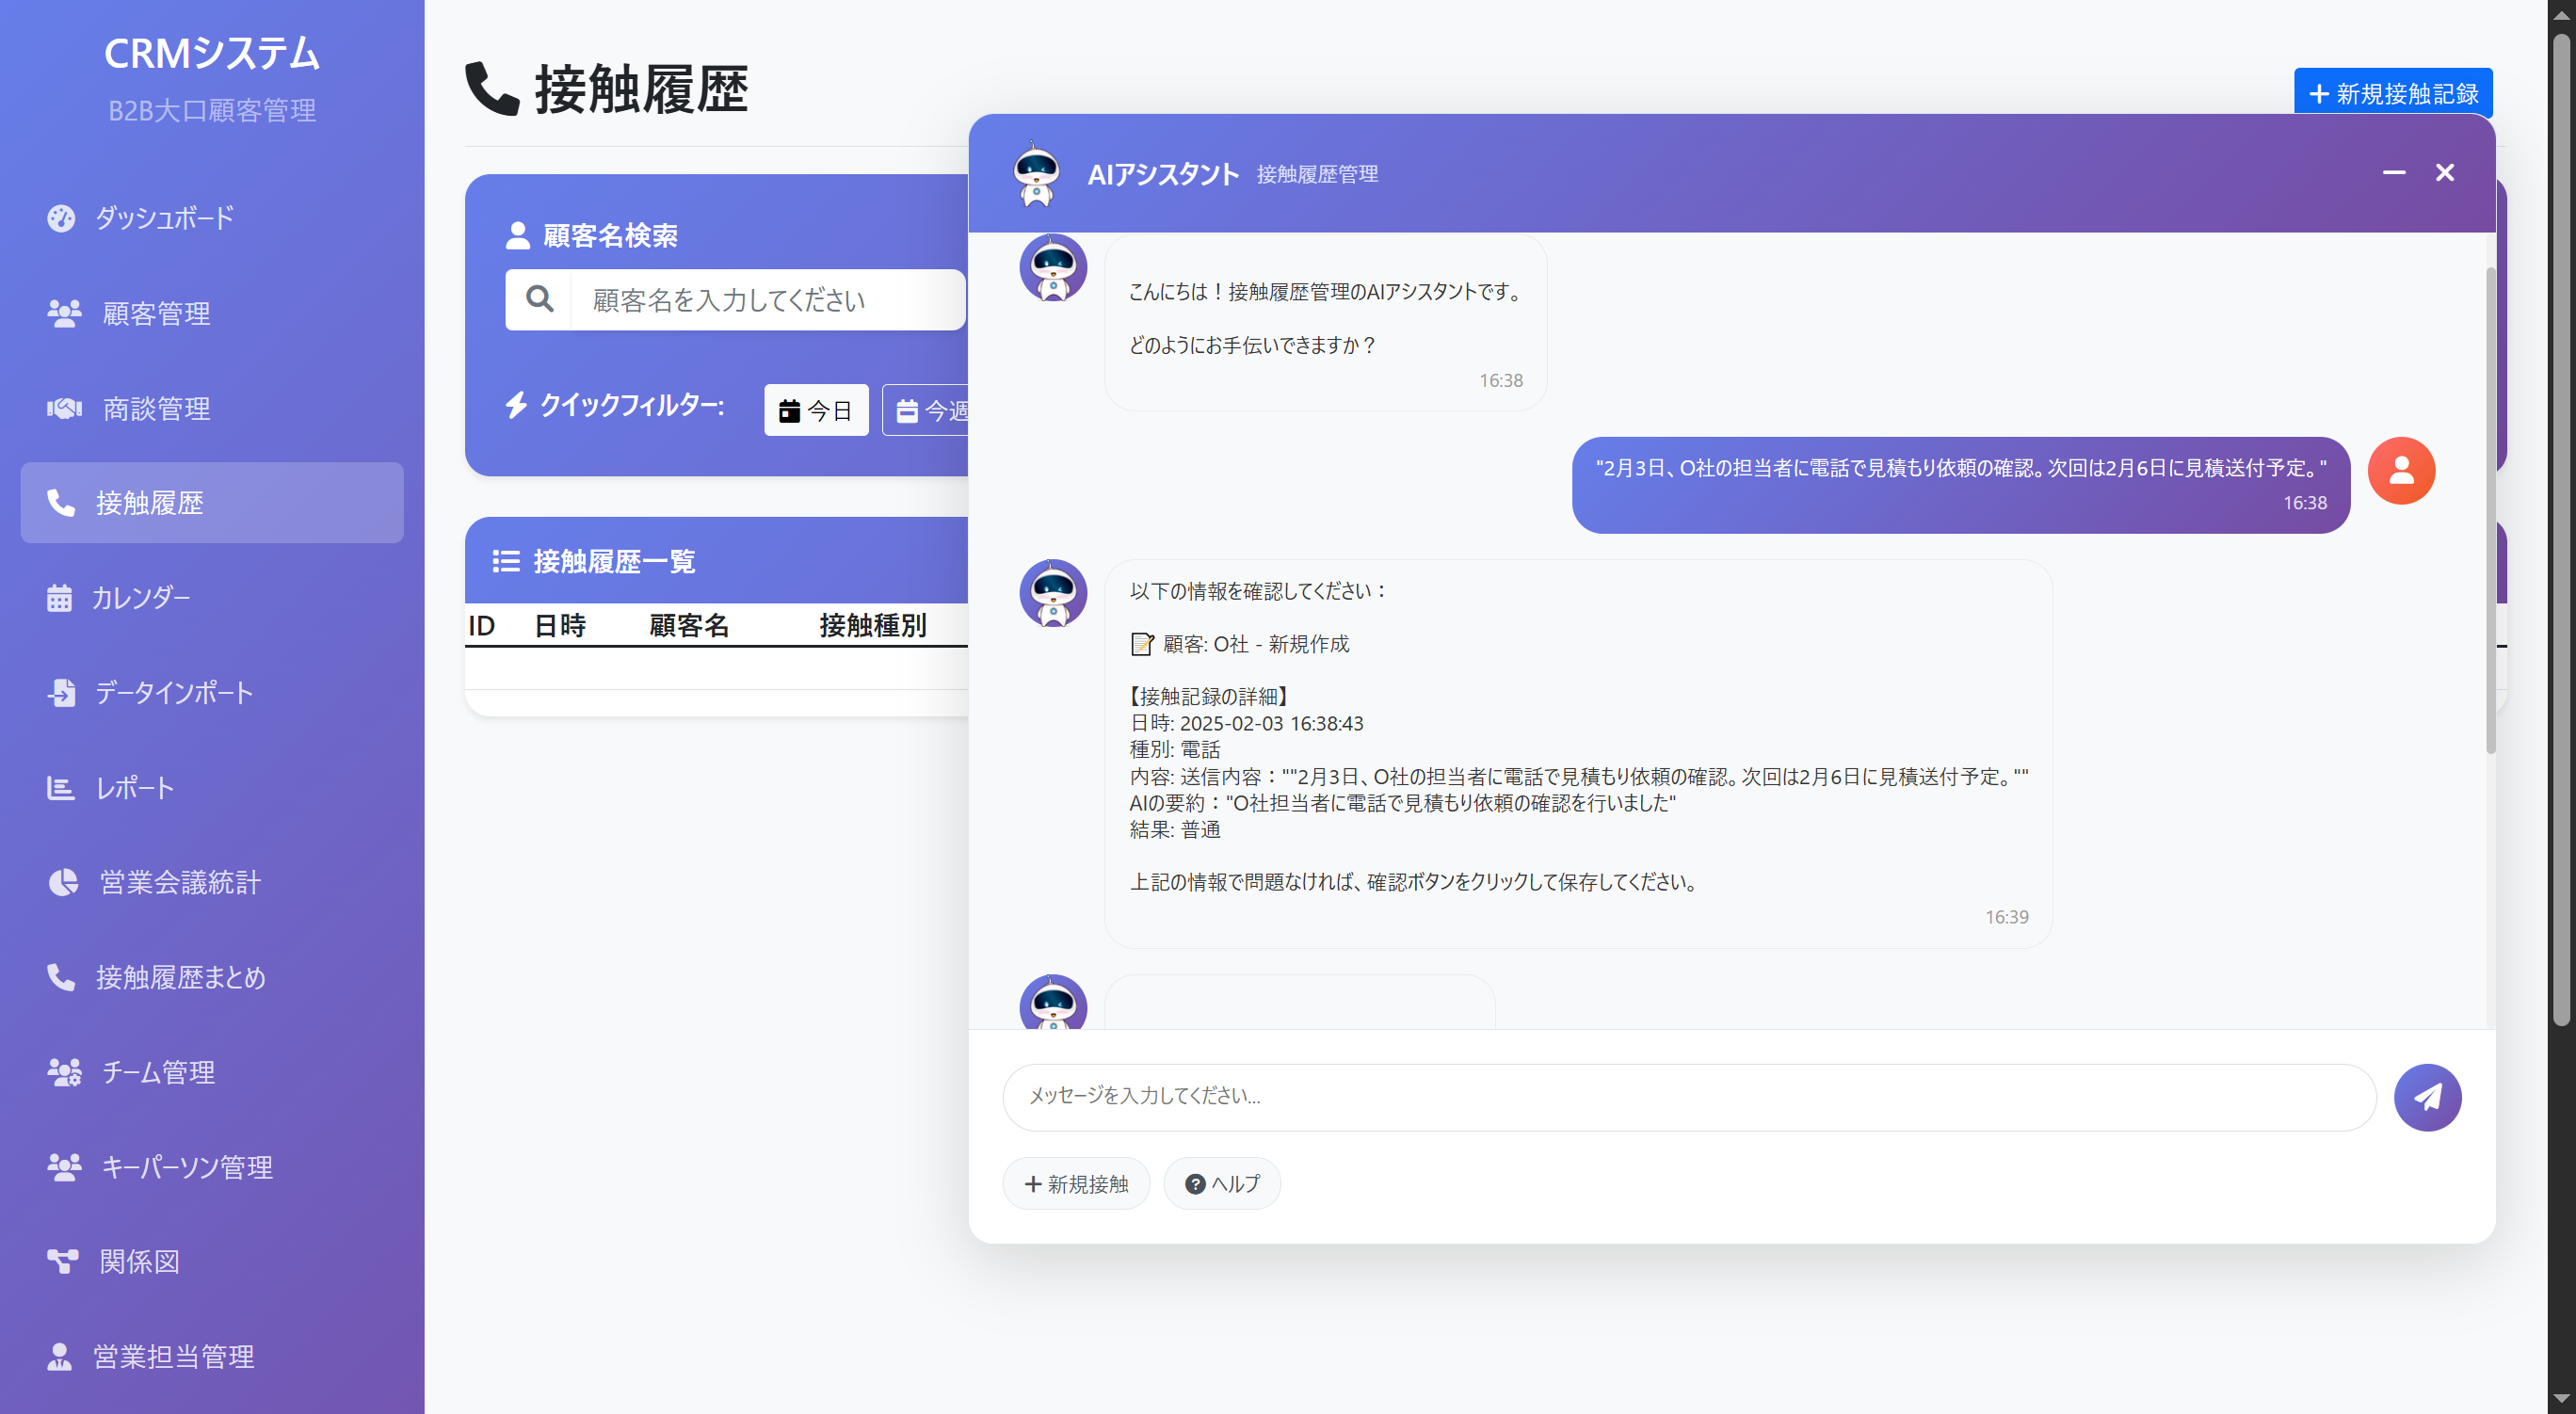This screenshot has height=1414, width=2576.
Task: Open データインポート page
Action: pyautogui.click(x=173, y=693)
